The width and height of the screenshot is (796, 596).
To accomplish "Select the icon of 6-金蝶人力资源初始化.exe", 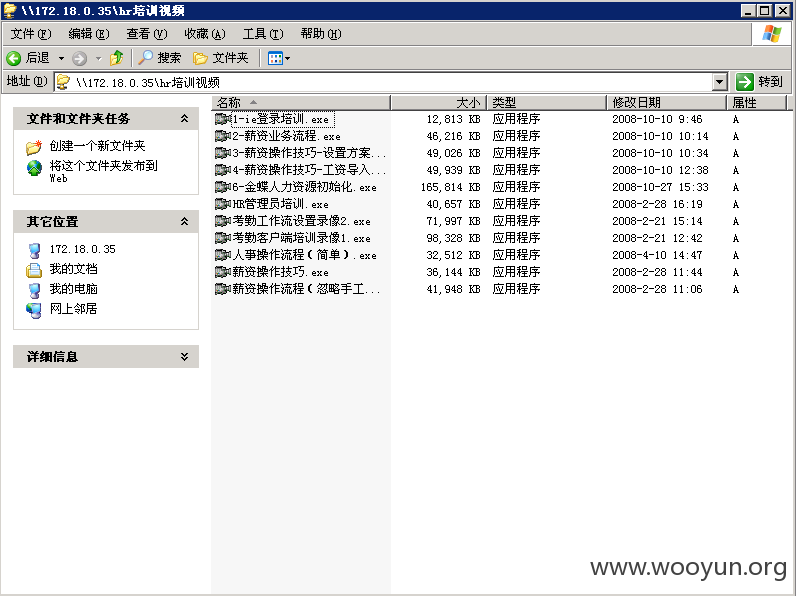I will 222,187.
